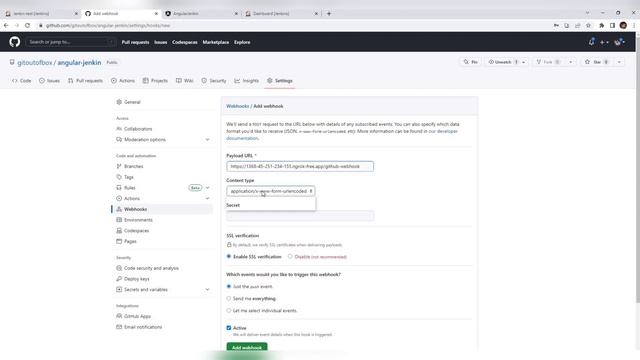This screenshot has width=640, height=360.
Task: Bookmark the page with the star icon
Action: click(588, 25)
